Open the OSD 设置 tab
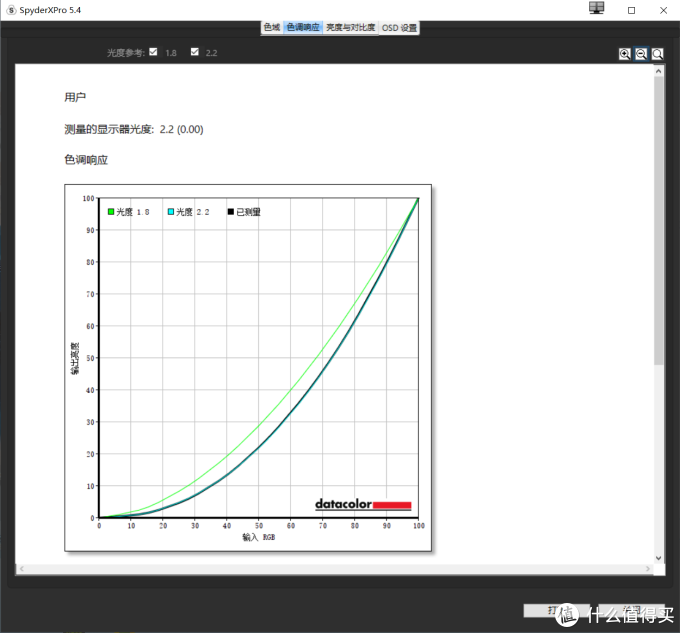This screenshot has width=680, height=633. [x=399, y=28]
